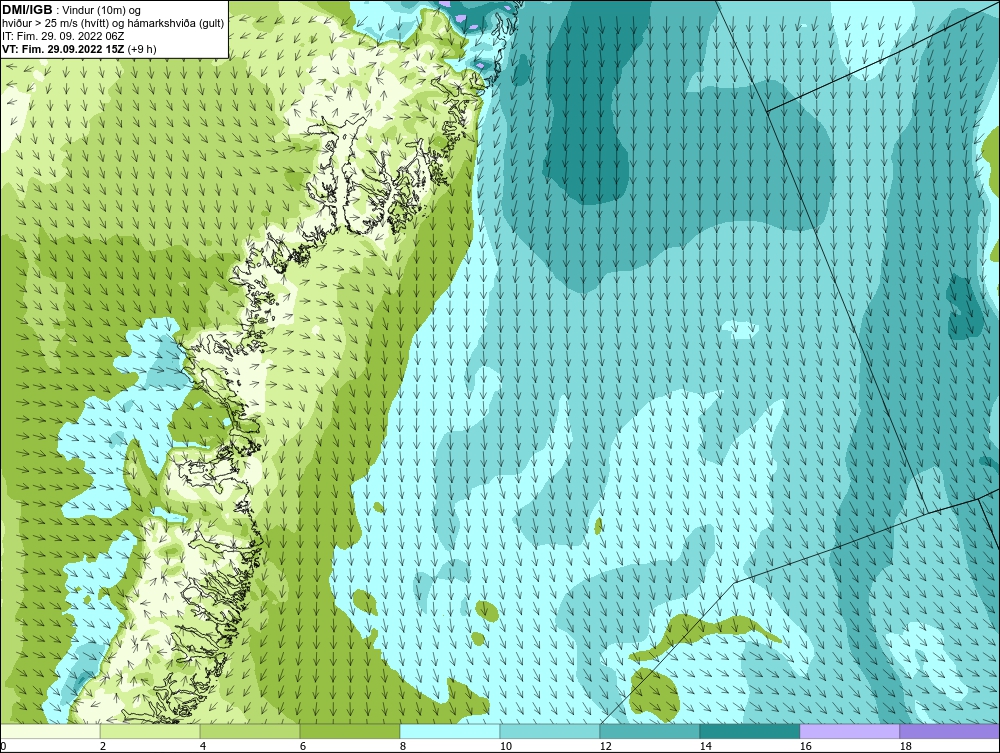The height and width of the screenshot is (753, 1000).
Task: Click the purple swatch above 18 m/s
Action: [x=950, y=731]
